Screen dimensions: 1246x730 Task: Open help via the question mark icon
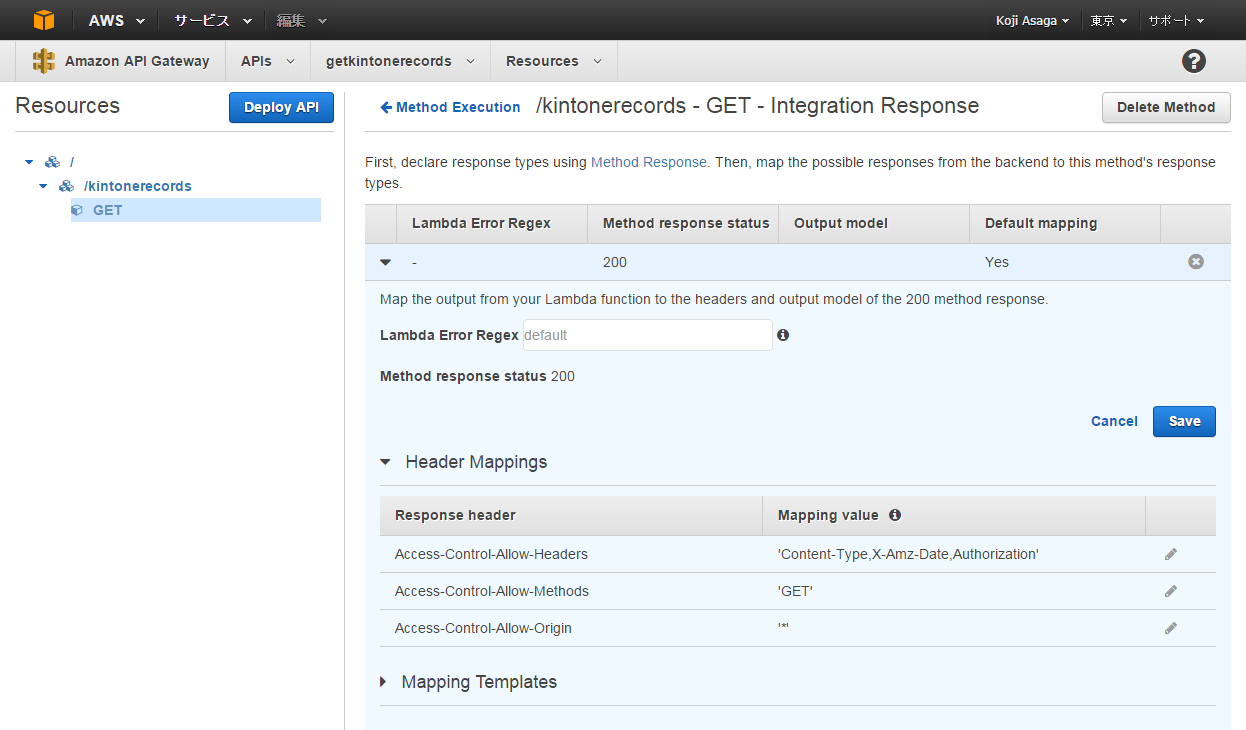[x=1194, y=61]
